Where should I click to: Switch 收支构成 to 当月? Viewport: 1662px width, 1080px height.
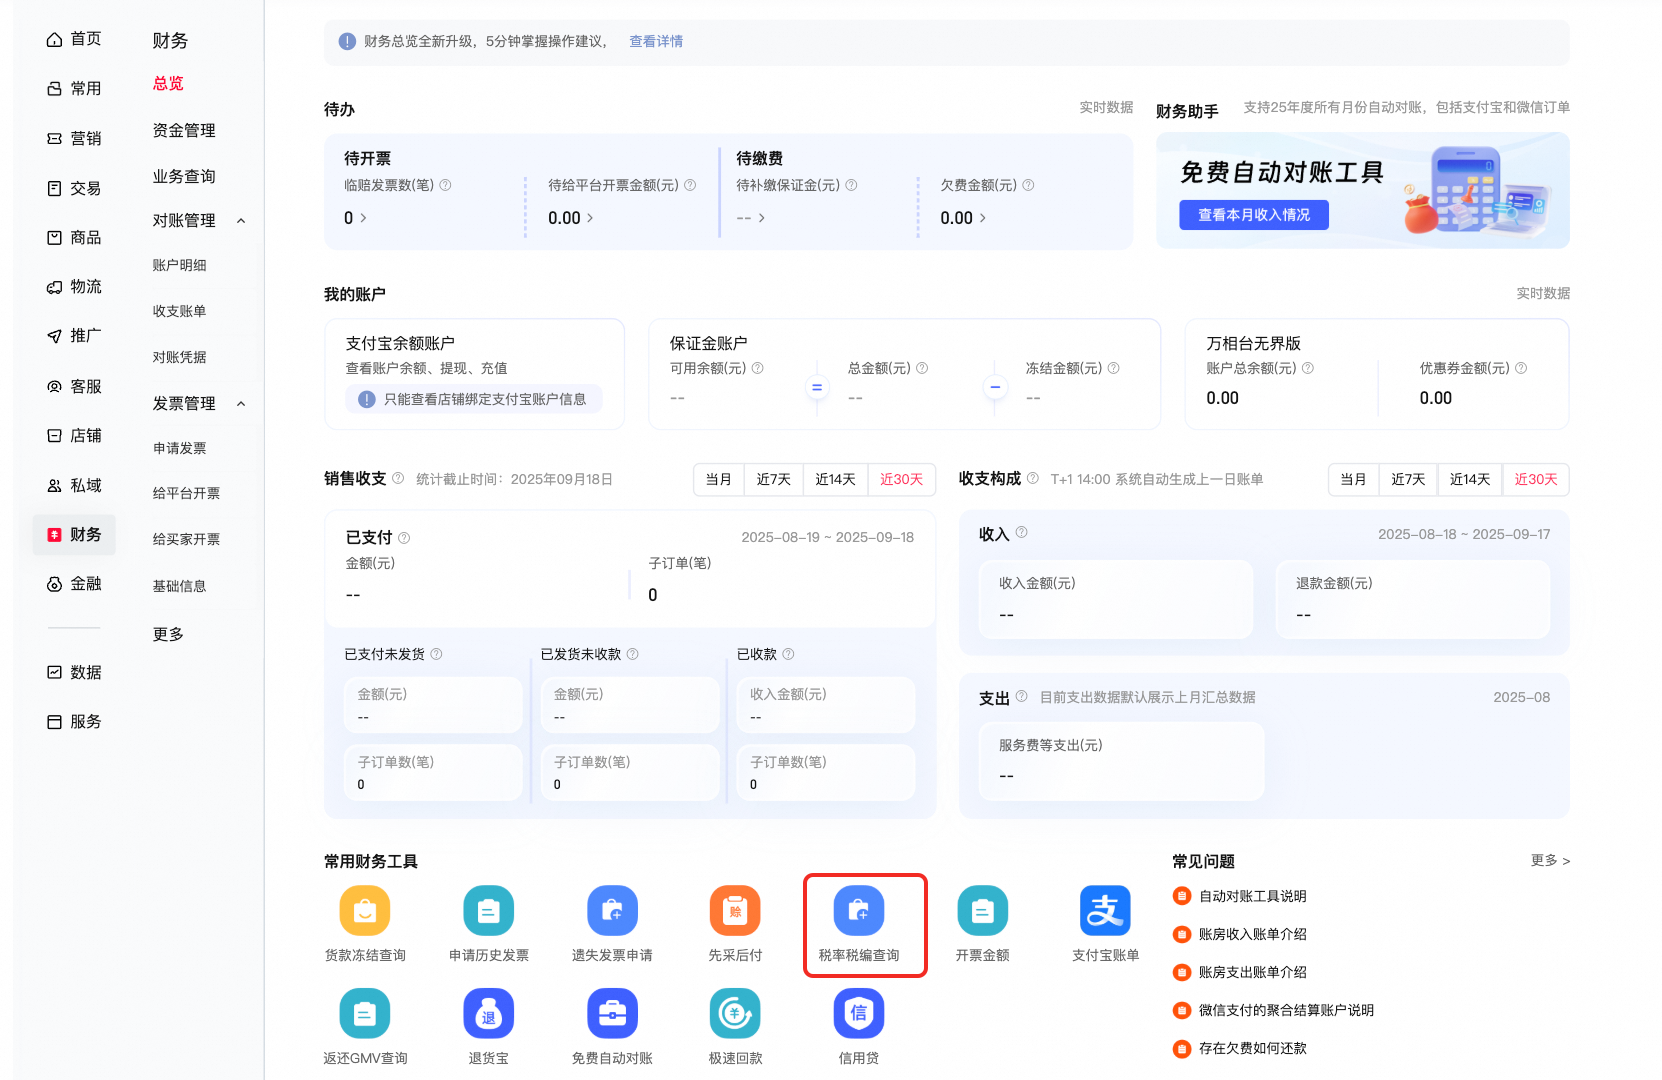[x=1354, y=480]
